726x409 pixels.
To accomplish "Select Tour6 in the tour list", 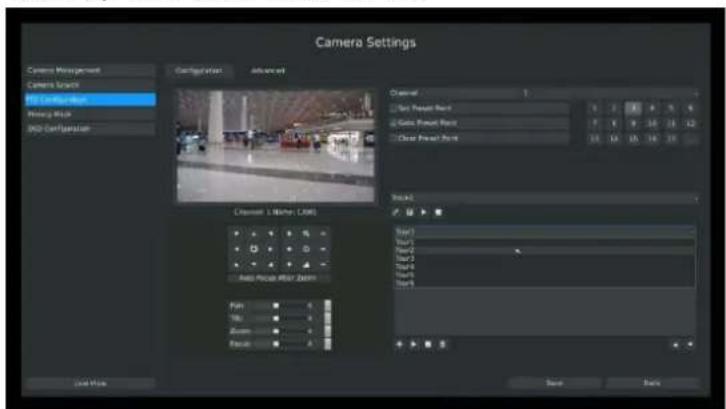I will (544, 283).
